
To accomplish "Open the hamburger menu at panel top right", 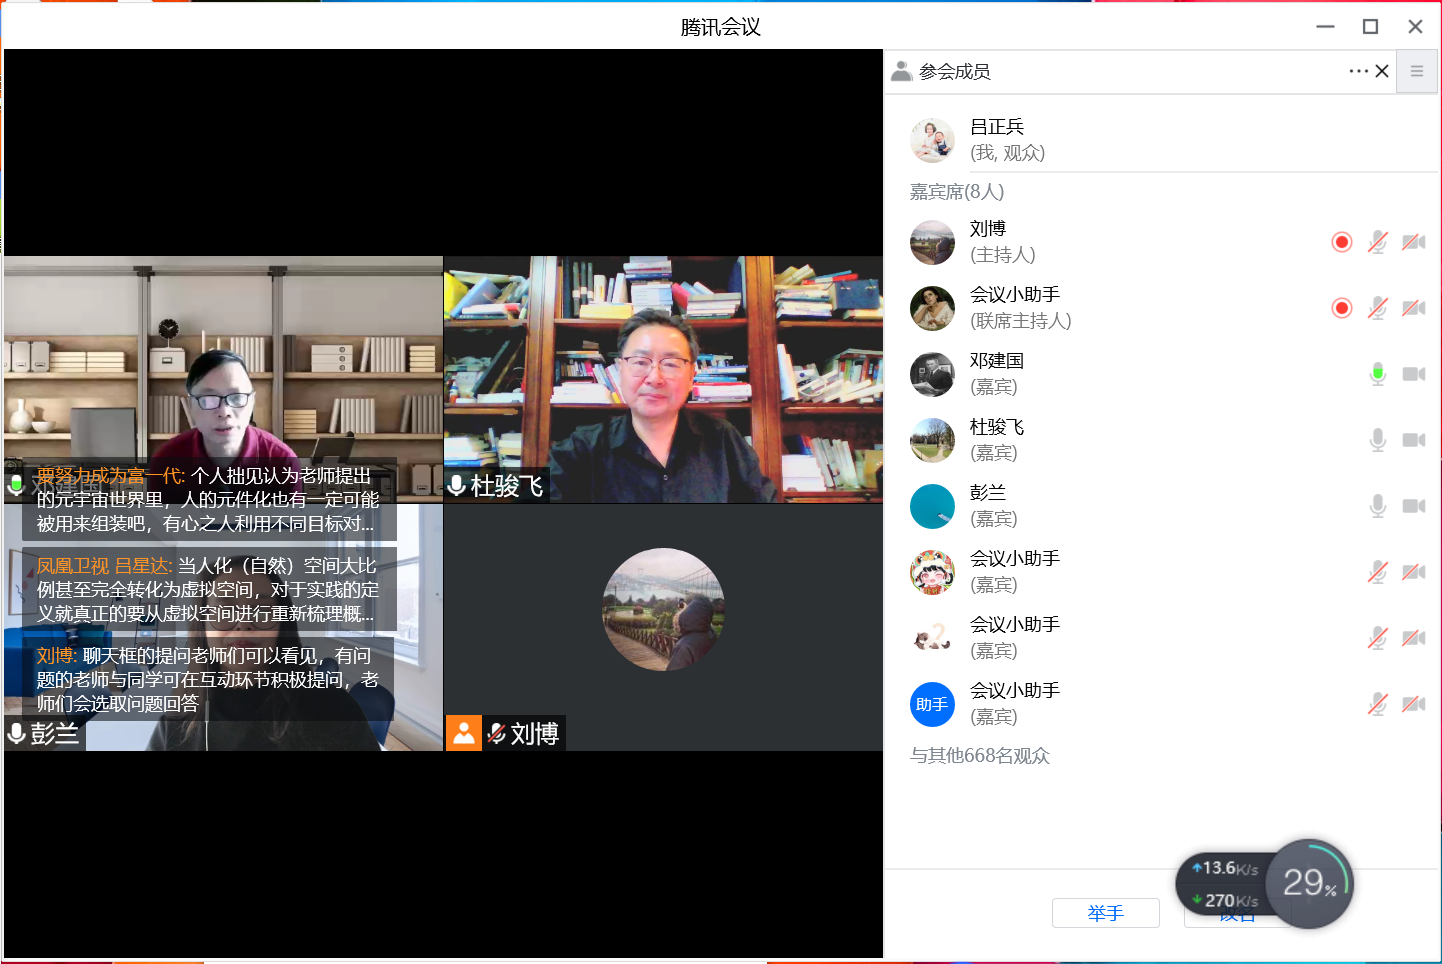I will coord(1416,71).
